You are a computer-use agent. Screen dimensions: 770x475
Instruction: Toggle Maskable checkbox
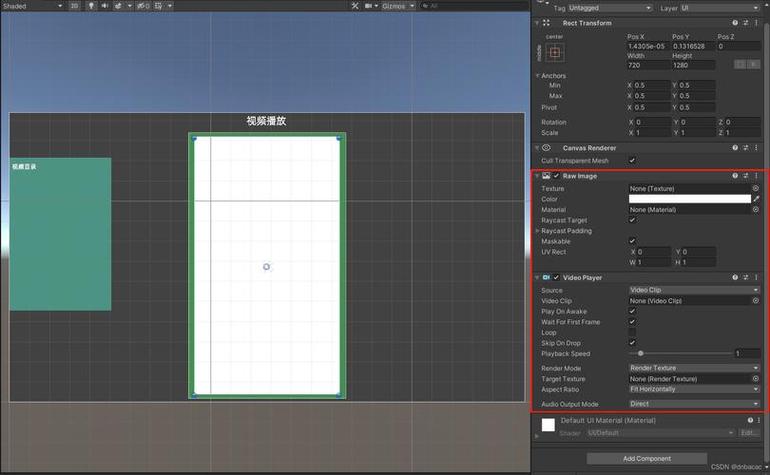tap(632, 241)
